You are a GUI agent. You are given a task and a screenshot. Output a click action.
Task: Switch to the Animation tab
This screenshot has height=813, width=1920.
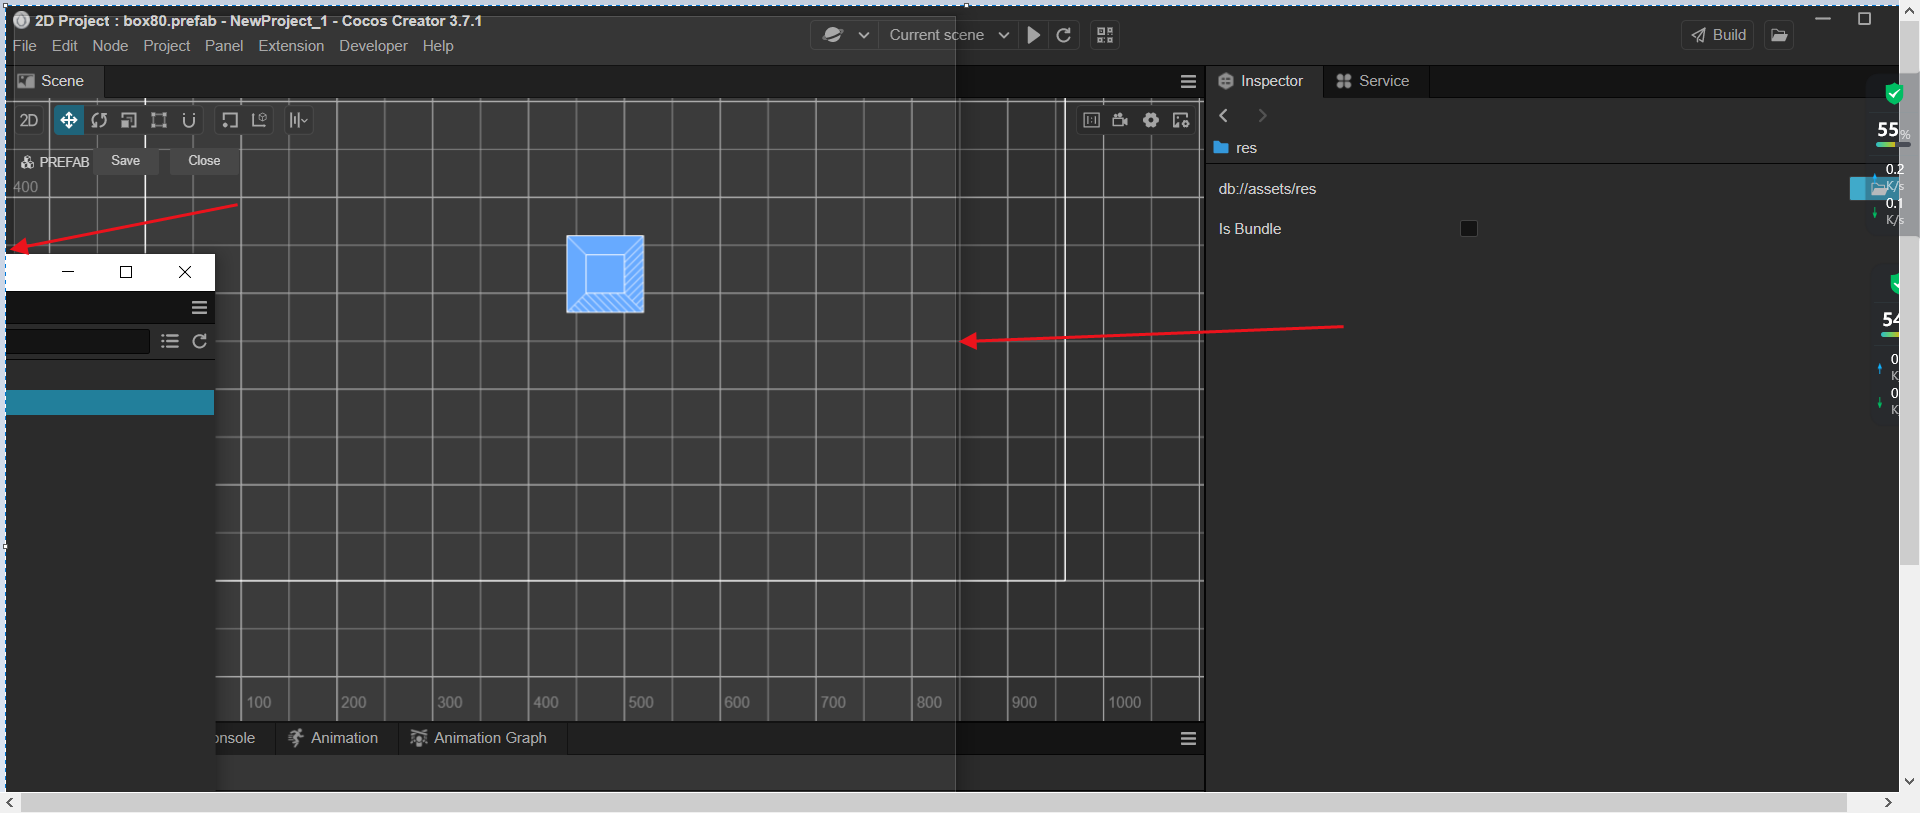click(x=333, y=738)
